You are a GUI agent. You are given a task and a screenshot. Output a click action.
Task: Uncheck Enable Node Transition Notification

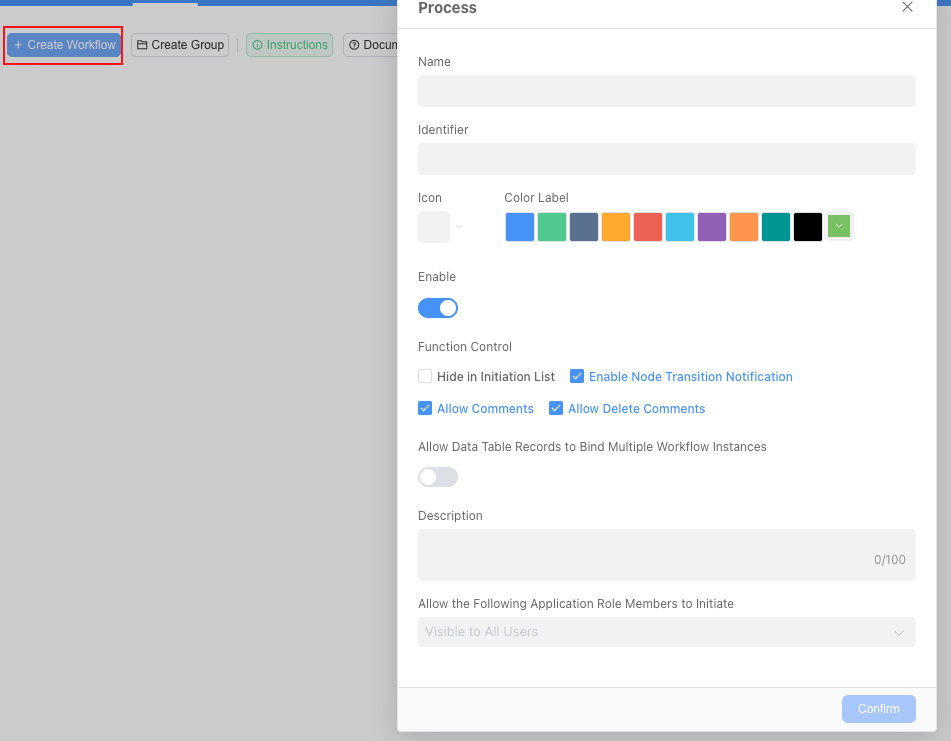[x=577, y=377]
